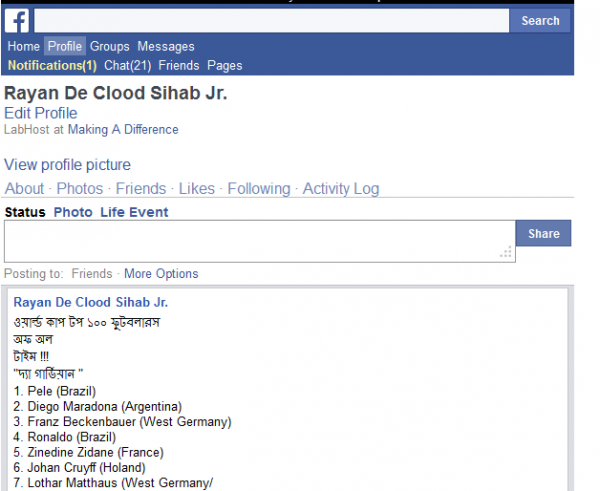Open Chat(21) link
The height and width of the screenshot is (491, 600).
[x=127, y=65]
